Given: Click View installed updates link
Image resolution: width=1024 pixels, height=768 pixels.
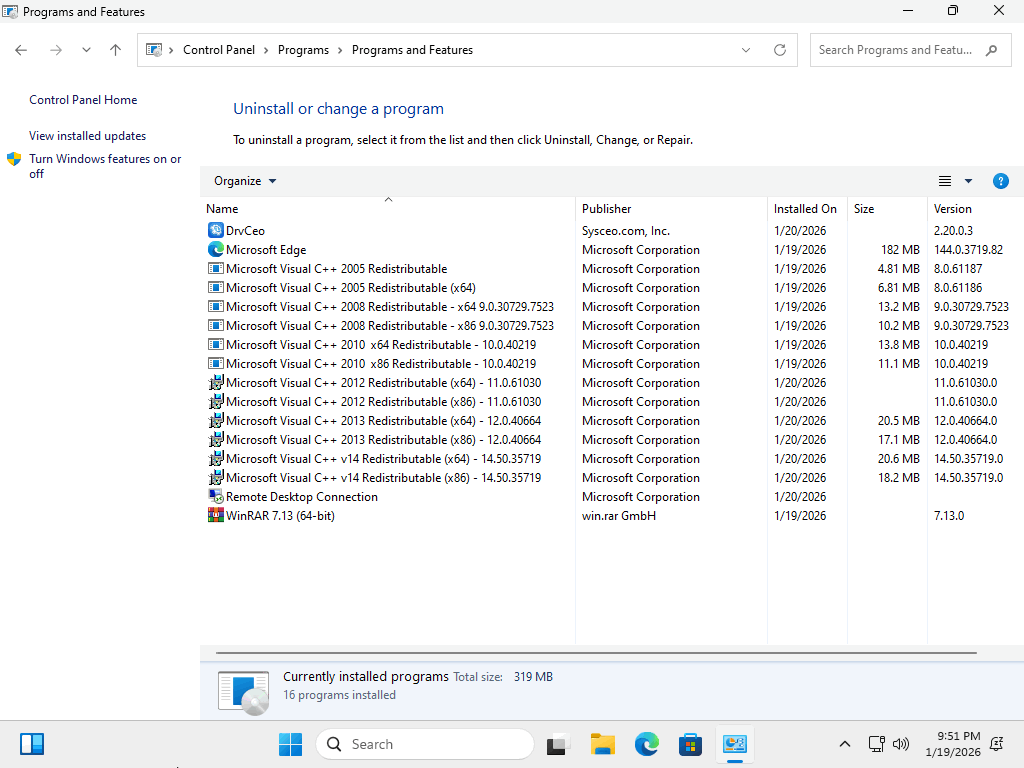Looking at the screenshot, I should 87,136.
